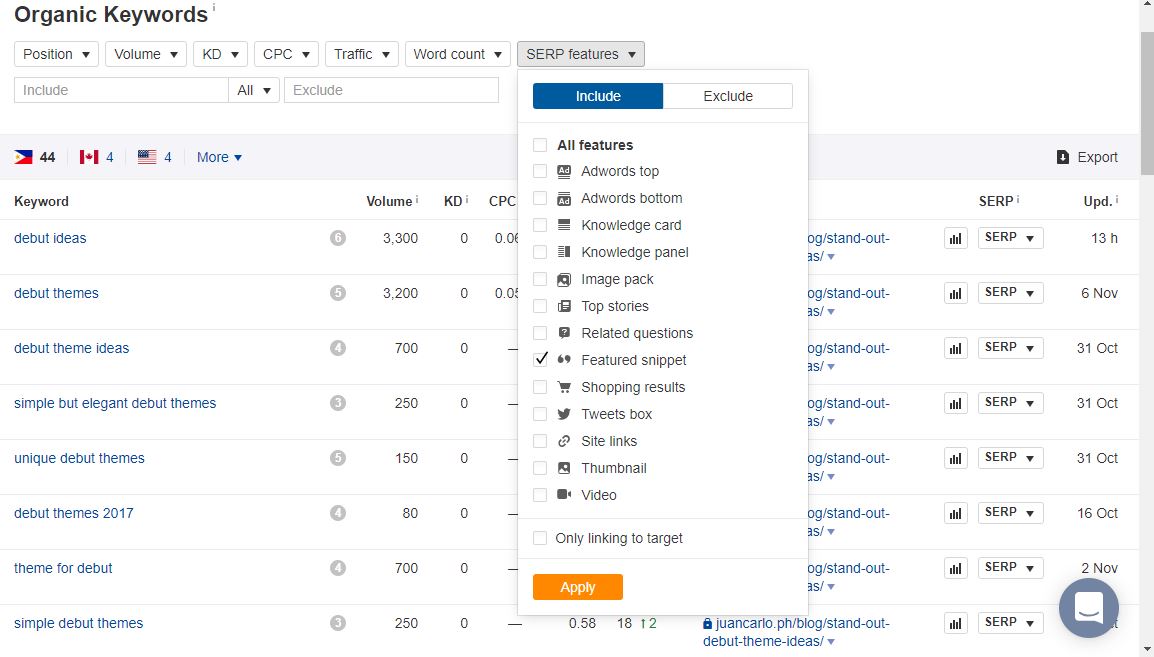Select the United States flag filter
This screenshot has height=657, width=1154.
[147, 157]
